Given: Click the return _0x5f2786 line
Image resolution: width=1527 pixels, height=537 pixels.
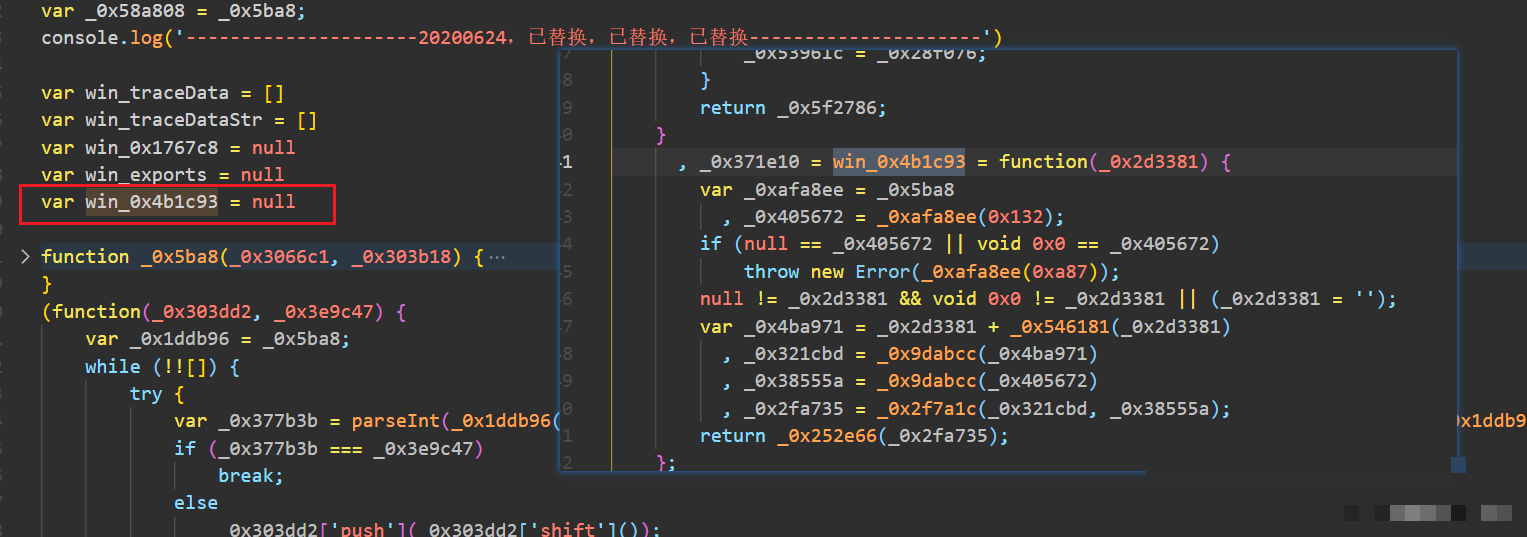Looking at the screenshot, I should [x=793, y=108].
